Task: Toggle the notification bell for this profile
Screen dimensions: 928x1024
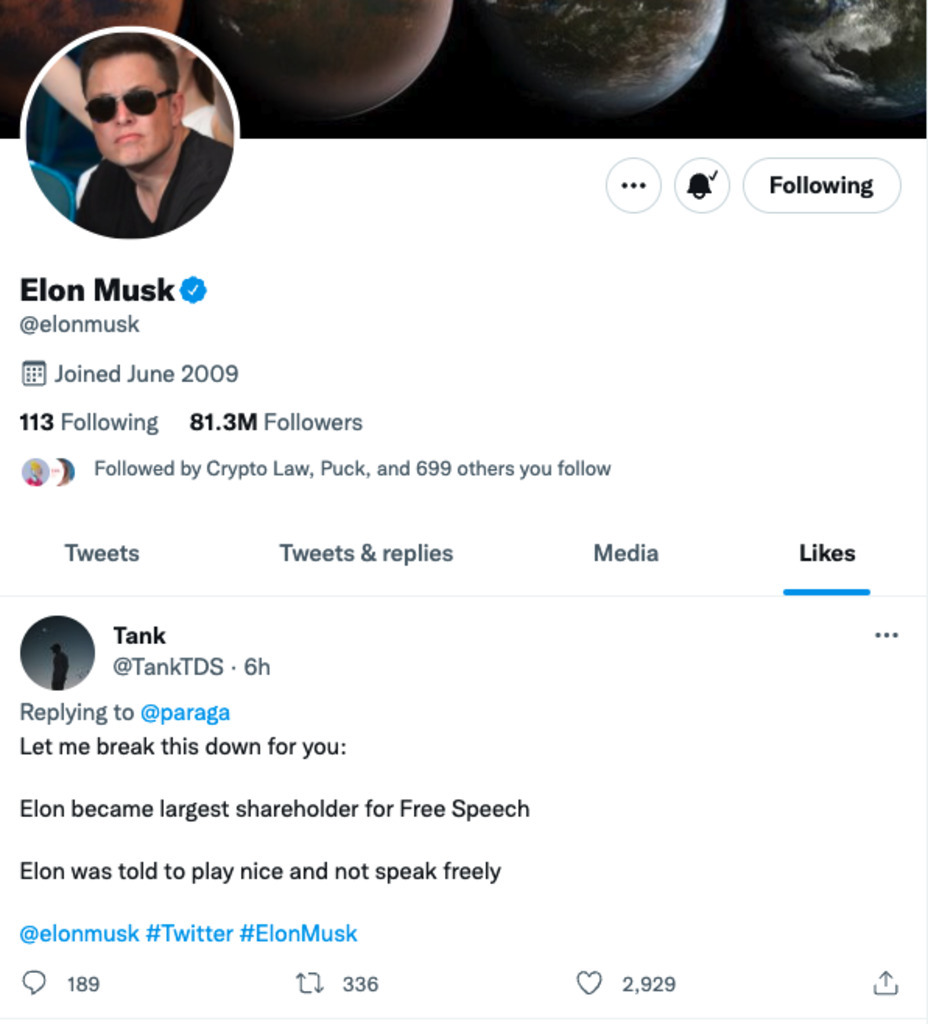Action: (x=701, y=185)
